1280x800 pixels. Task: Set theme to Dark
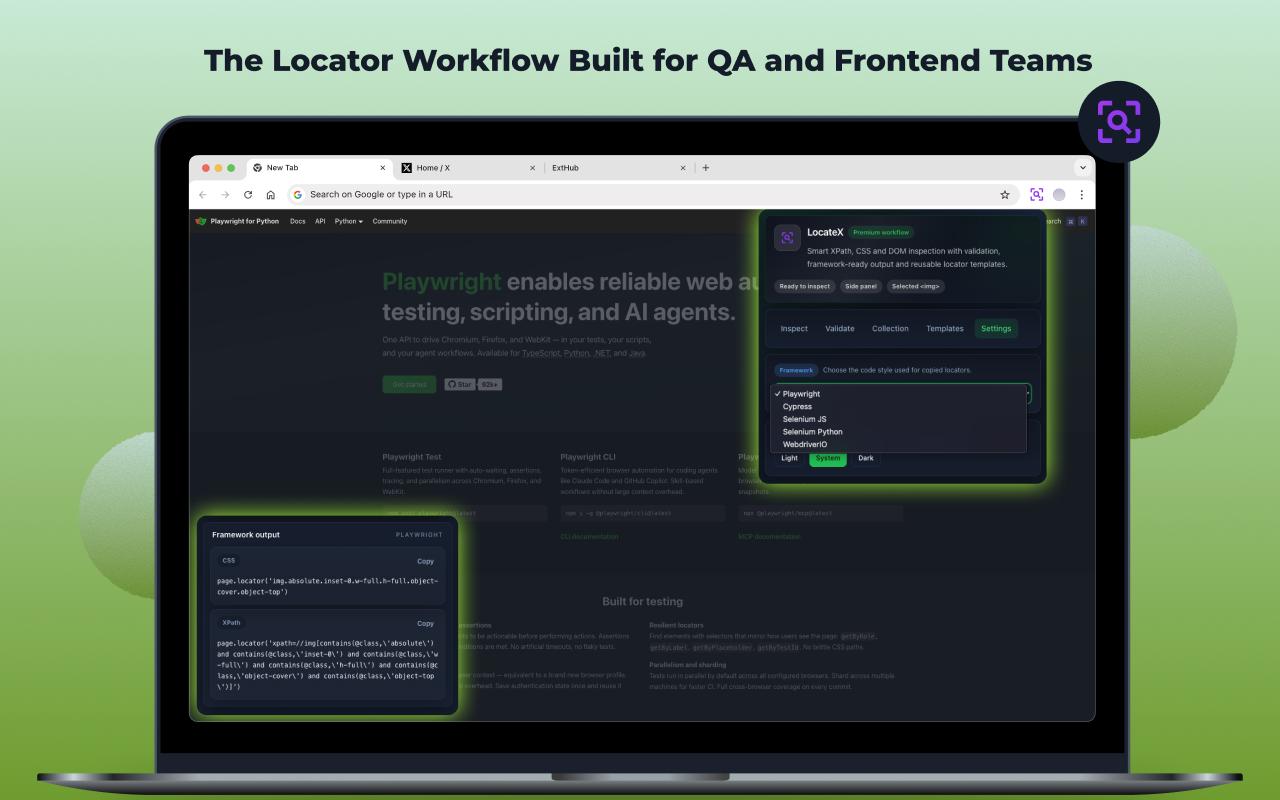point(866,458)
